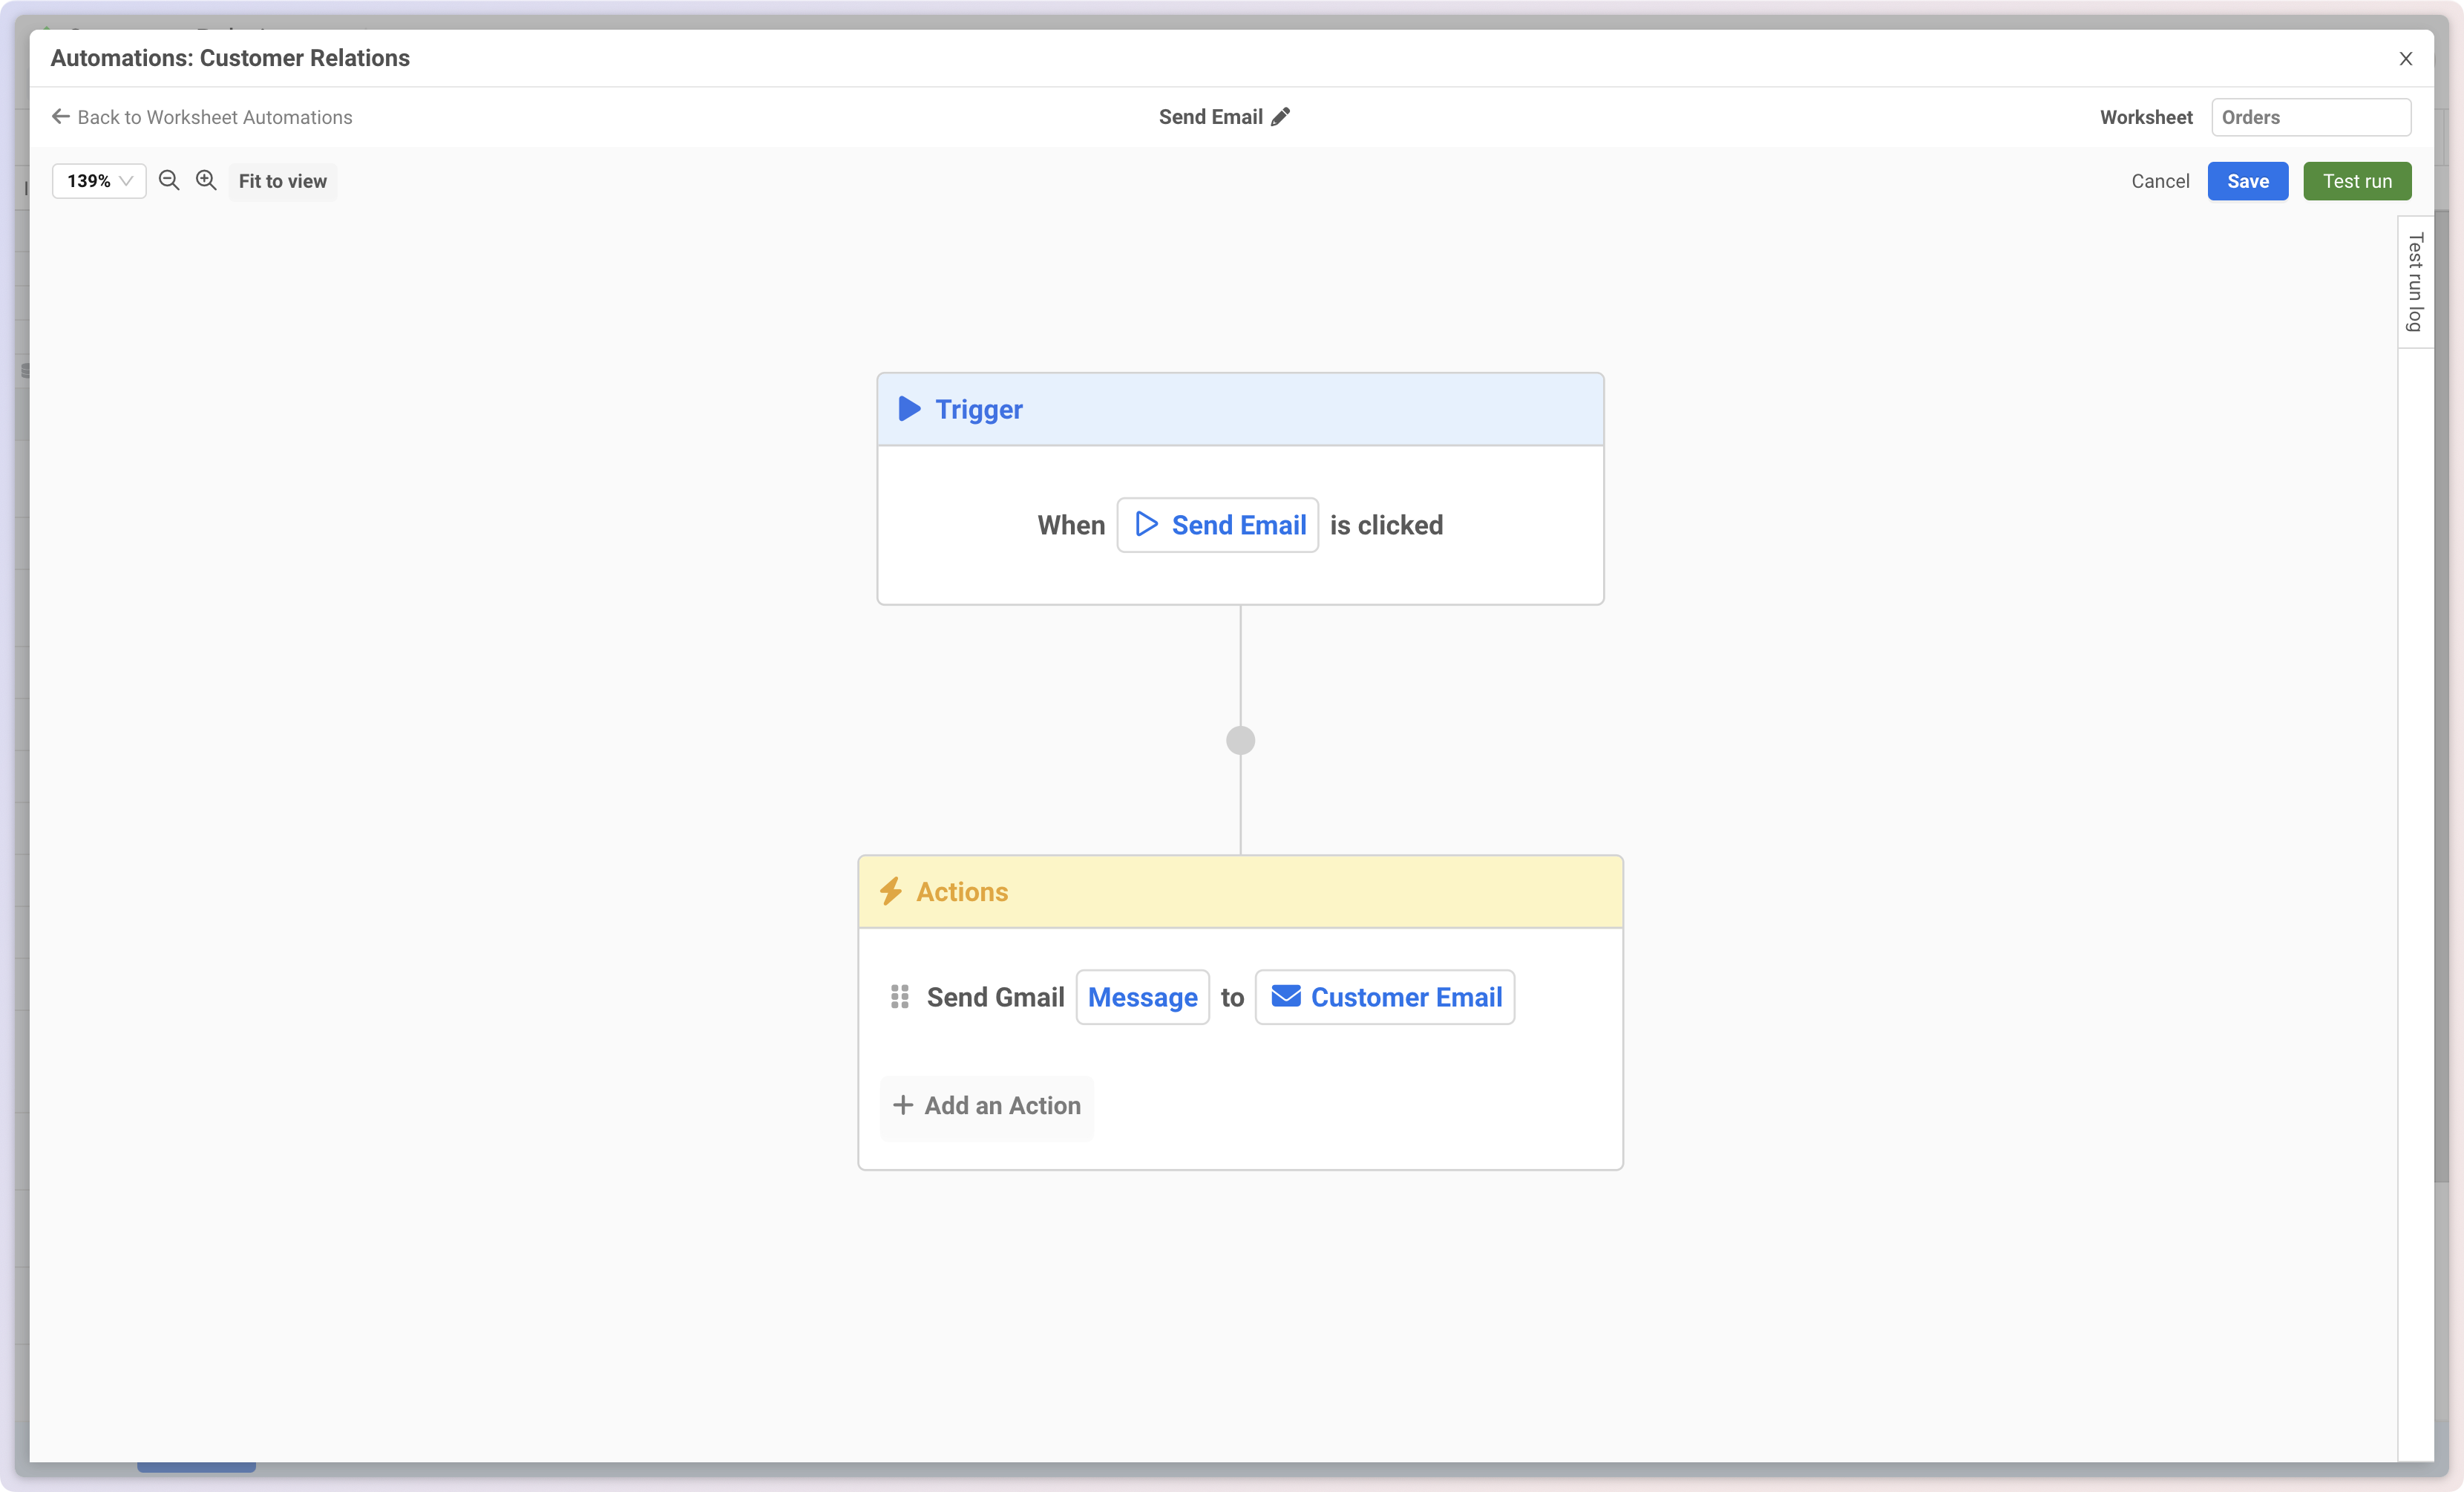Cancel editing the automation
The width and height of the screenshot is (2464, 1492).
coord(2159,181)
